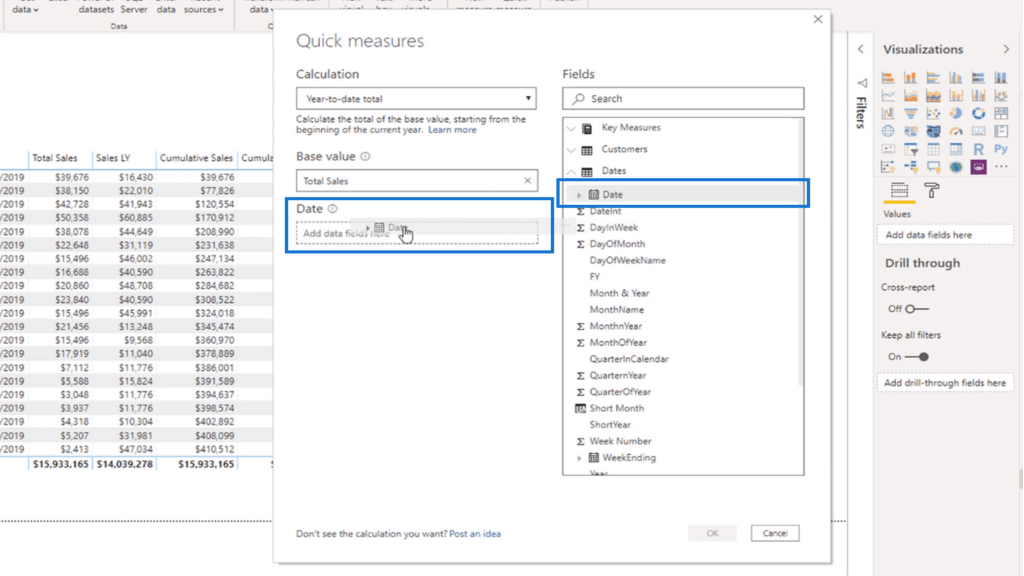The height and width of the screenshot is (576, 1024).
Task: Expand the Key Measures table
Action: [571, 128]
